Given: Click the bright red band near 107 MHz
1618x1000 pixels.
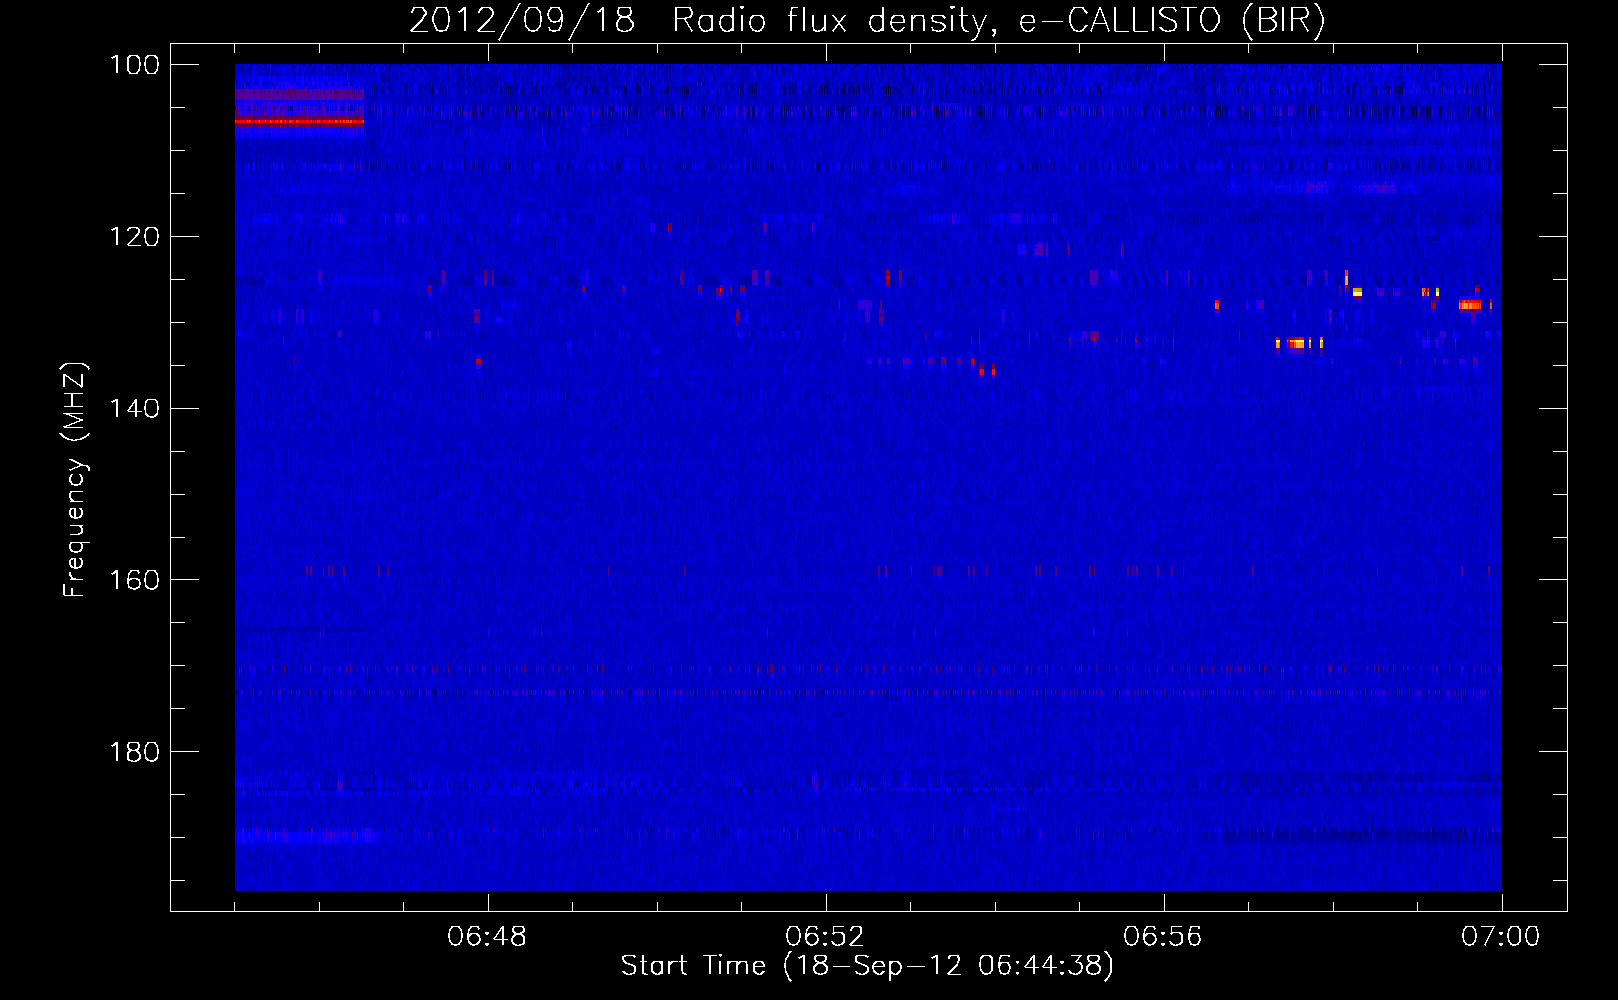Looking at the screenshot, I should click(299, 122).
